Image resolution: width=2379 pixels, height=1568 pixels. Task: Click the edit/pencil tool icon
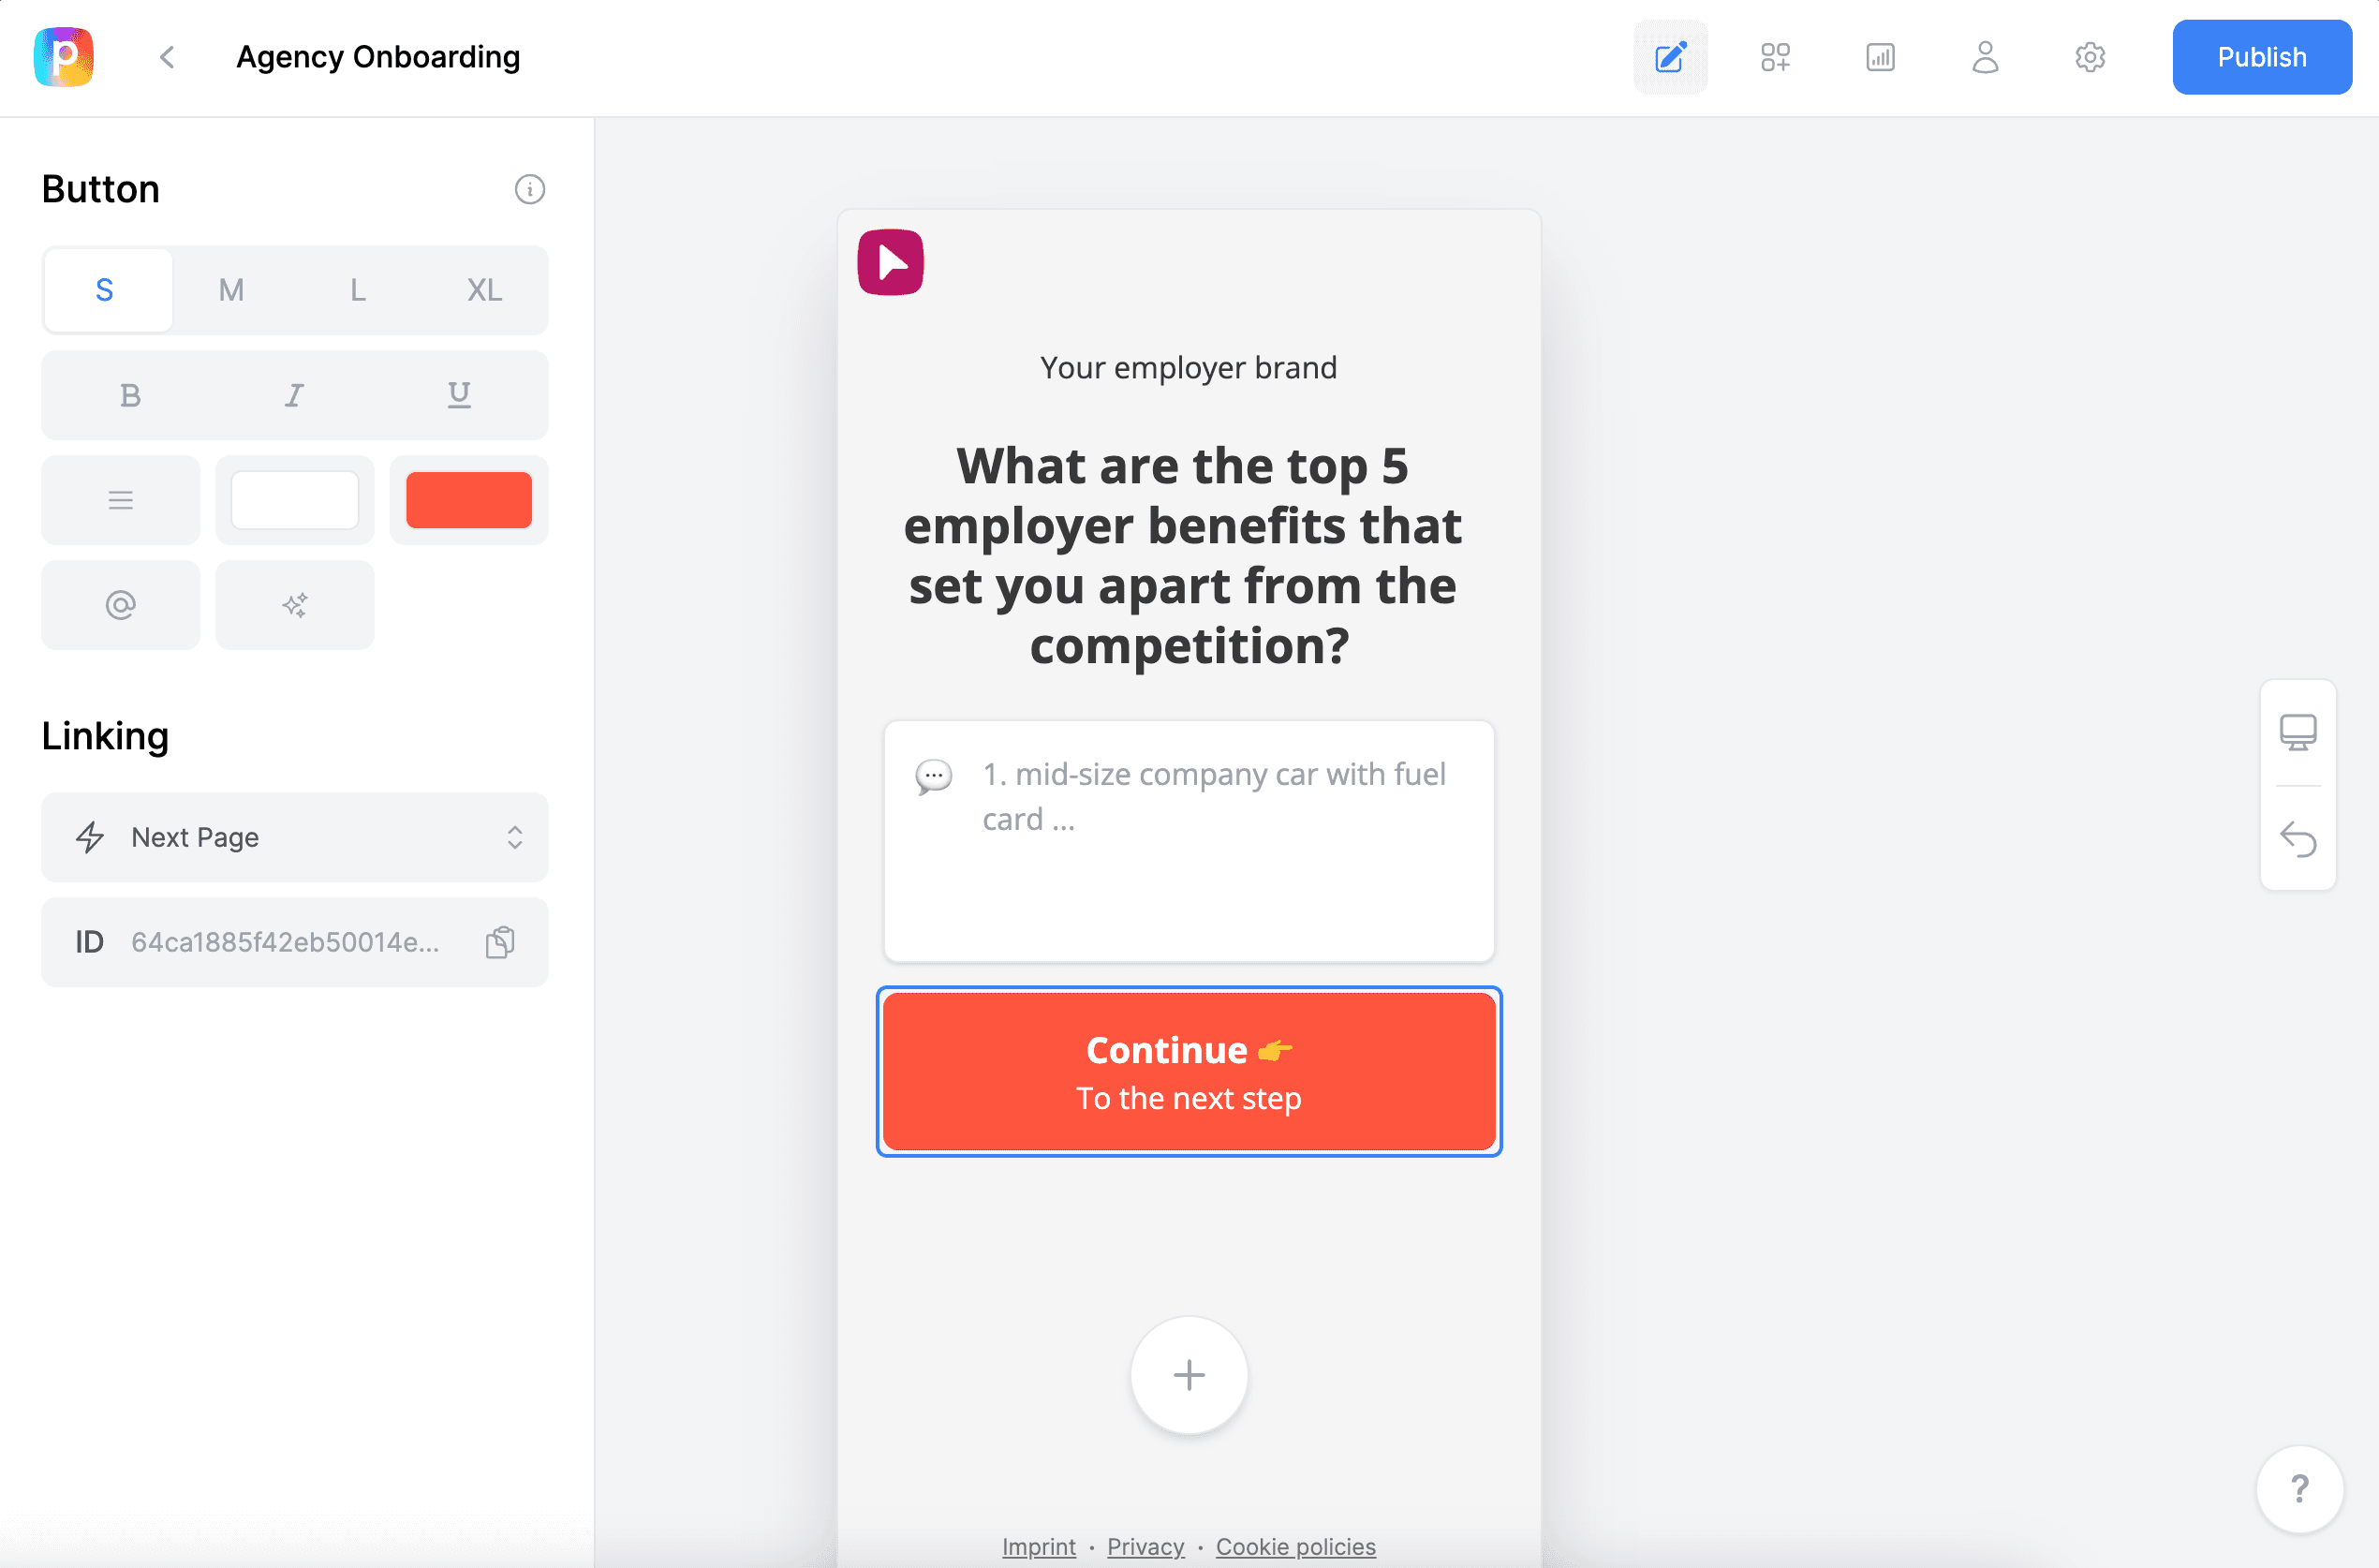[1671, 56]
